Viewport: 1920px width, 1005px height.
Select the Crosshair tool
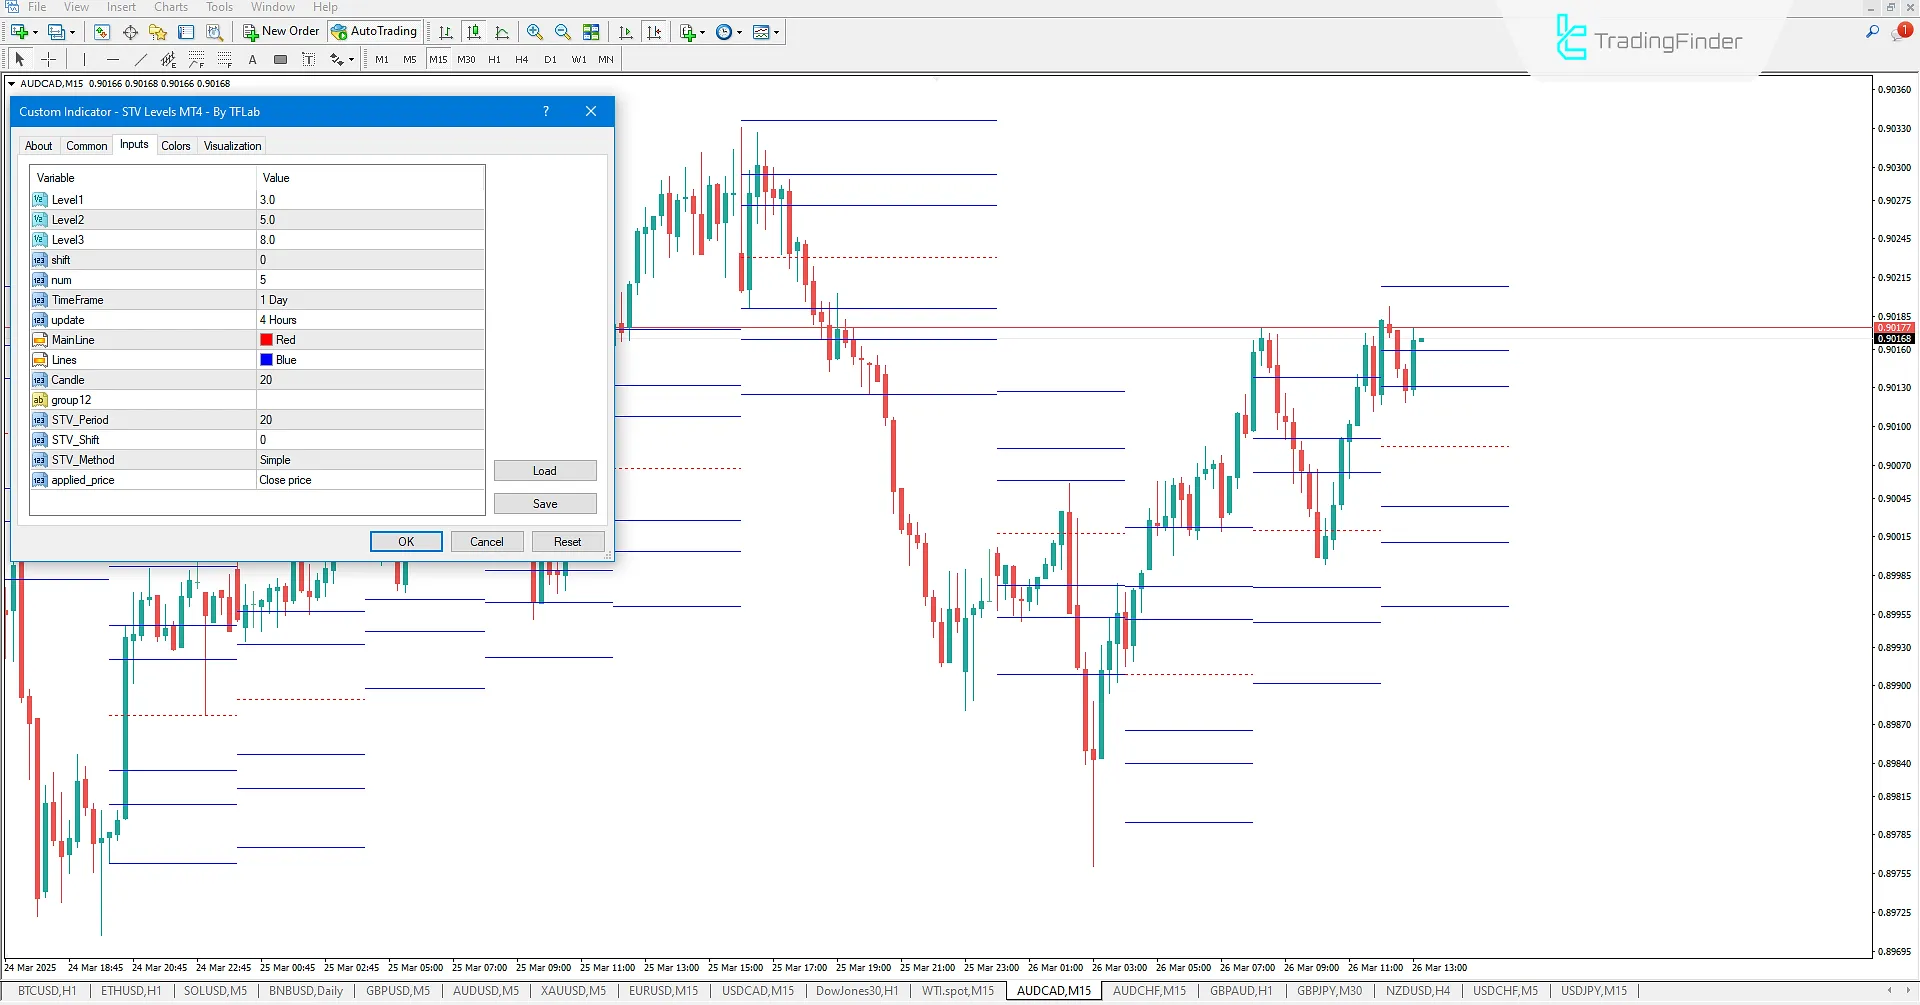pos(48,59)
